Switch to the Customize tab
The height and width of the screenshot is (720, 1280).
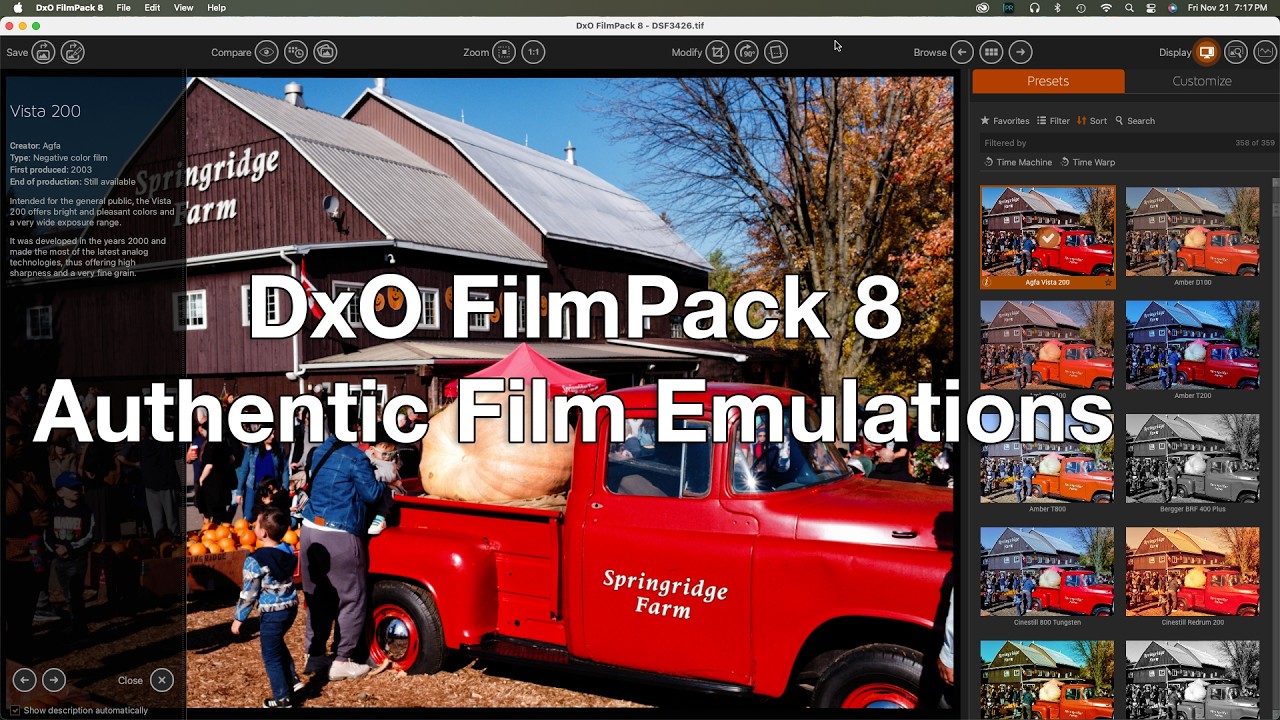(1202, 81)
